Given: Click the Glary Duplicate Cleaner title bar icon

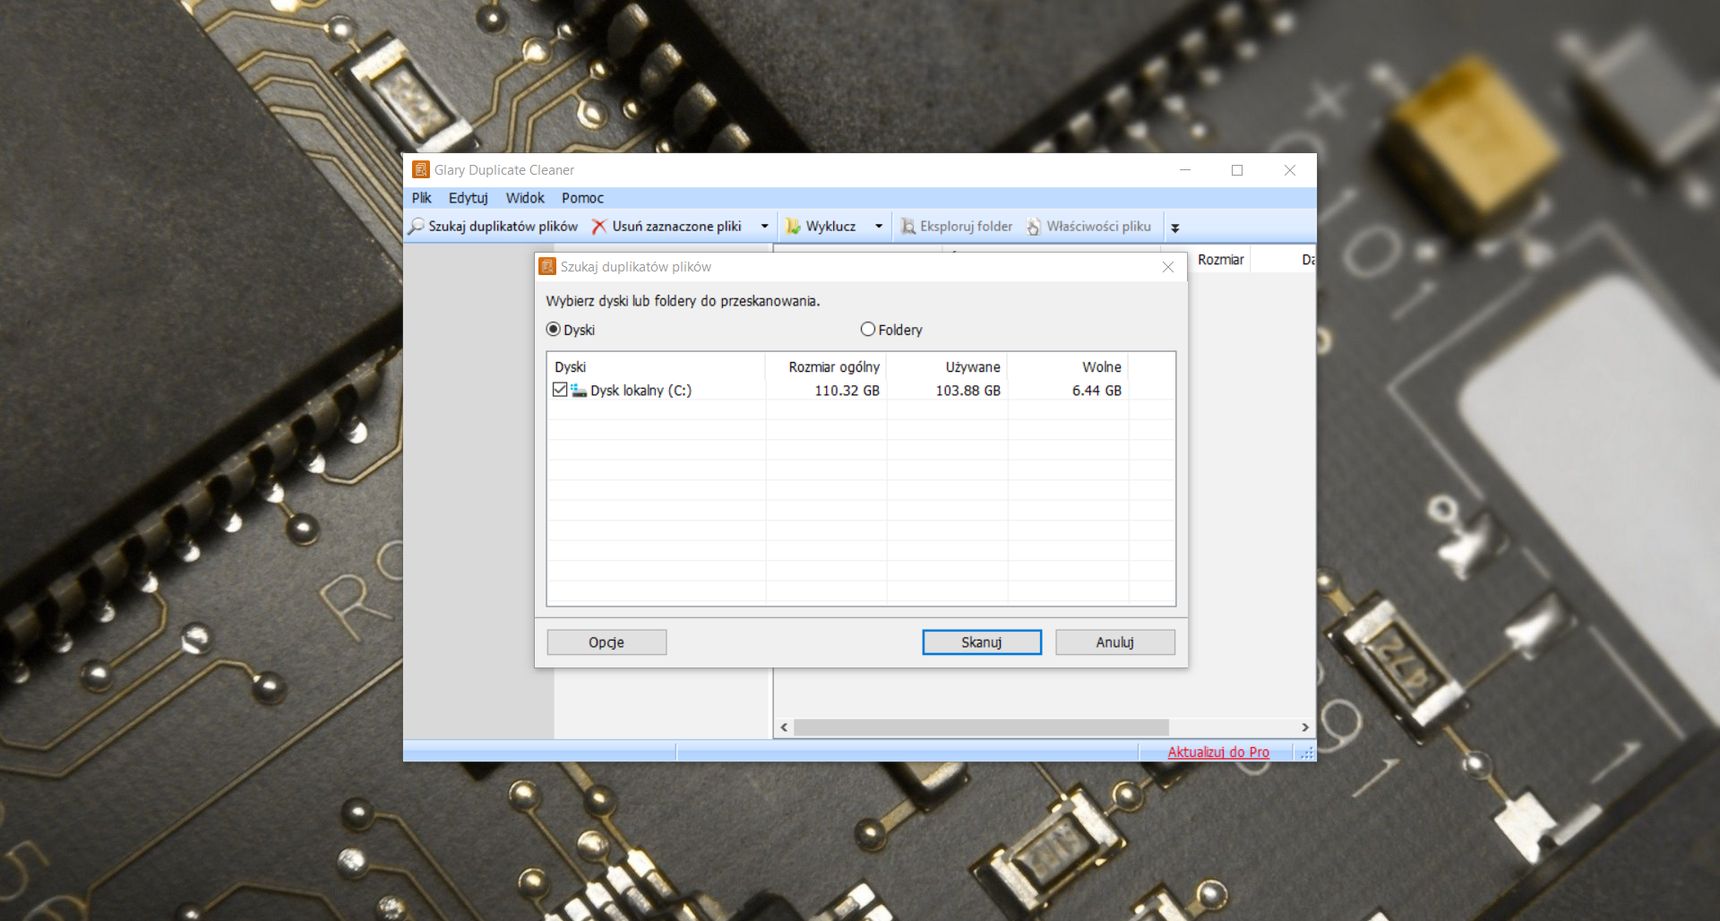Looking at the screenshot, I should tap(421, 170).
